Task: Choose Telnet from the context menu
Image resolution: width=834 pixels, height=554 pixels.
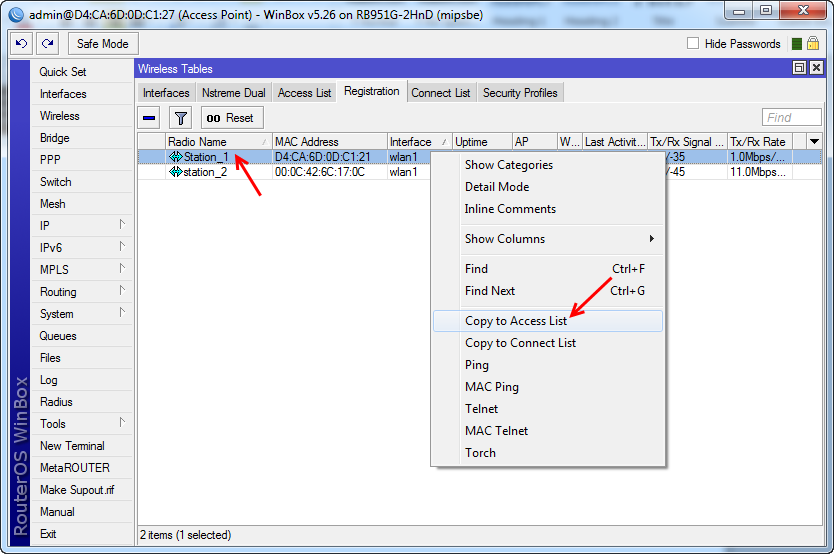Action: coord(548,409)
